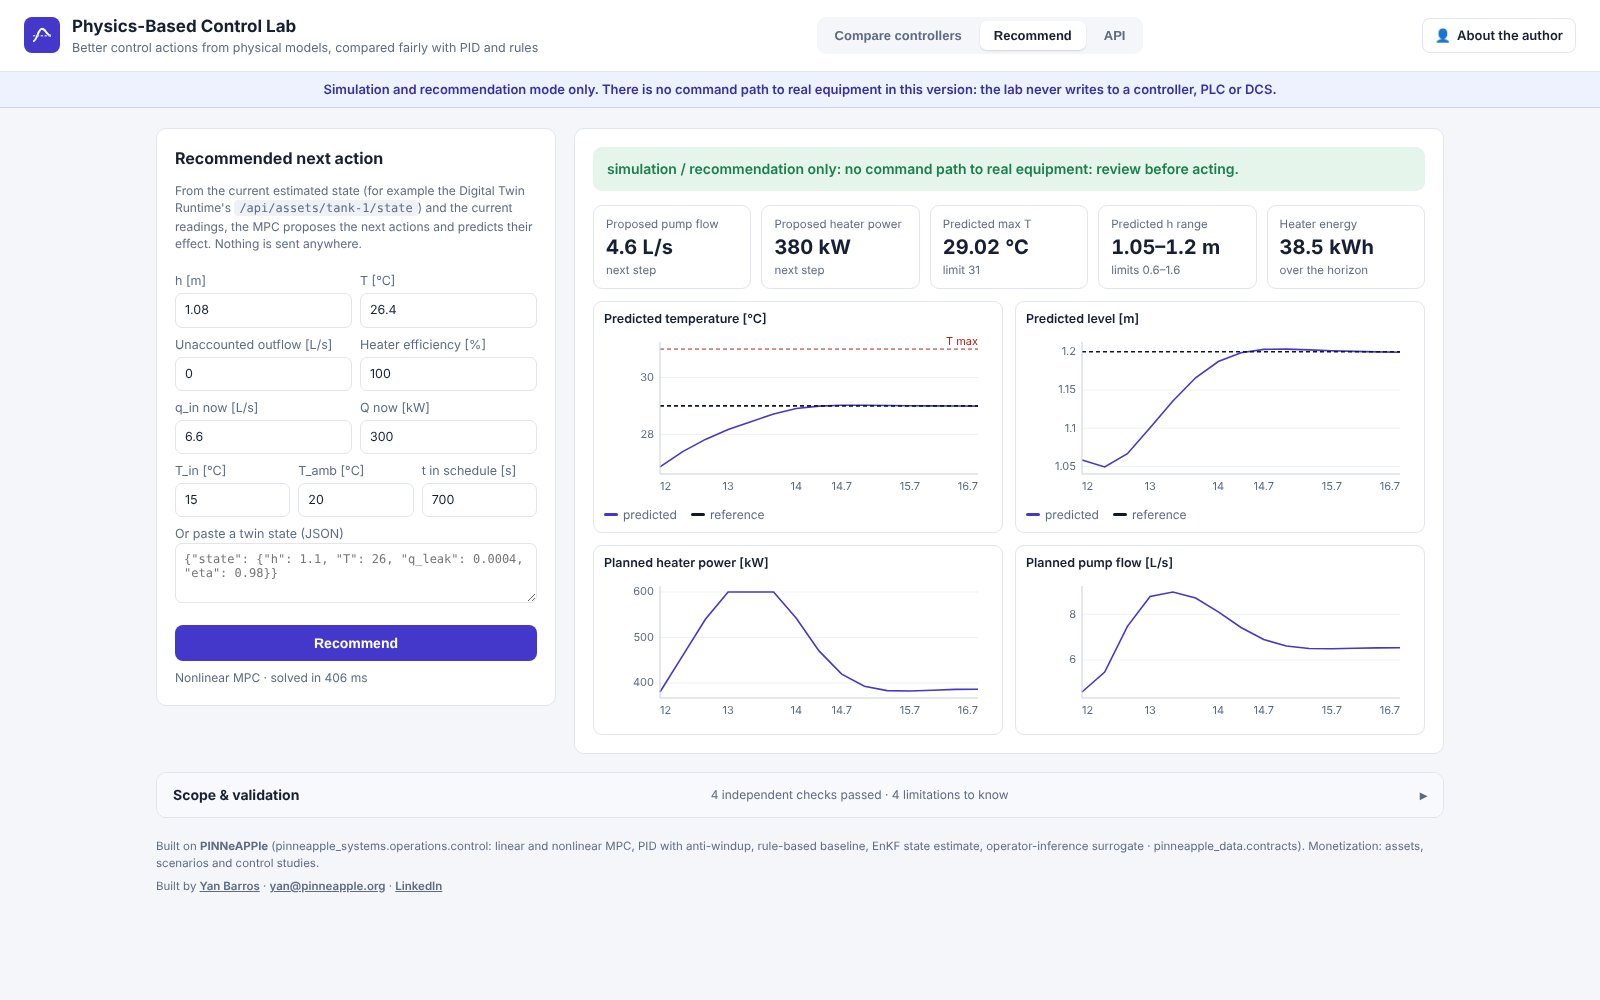Click the Recommended next action heading
The height and width of the screenshot is (1000, 1600).
tap(279, 158)
